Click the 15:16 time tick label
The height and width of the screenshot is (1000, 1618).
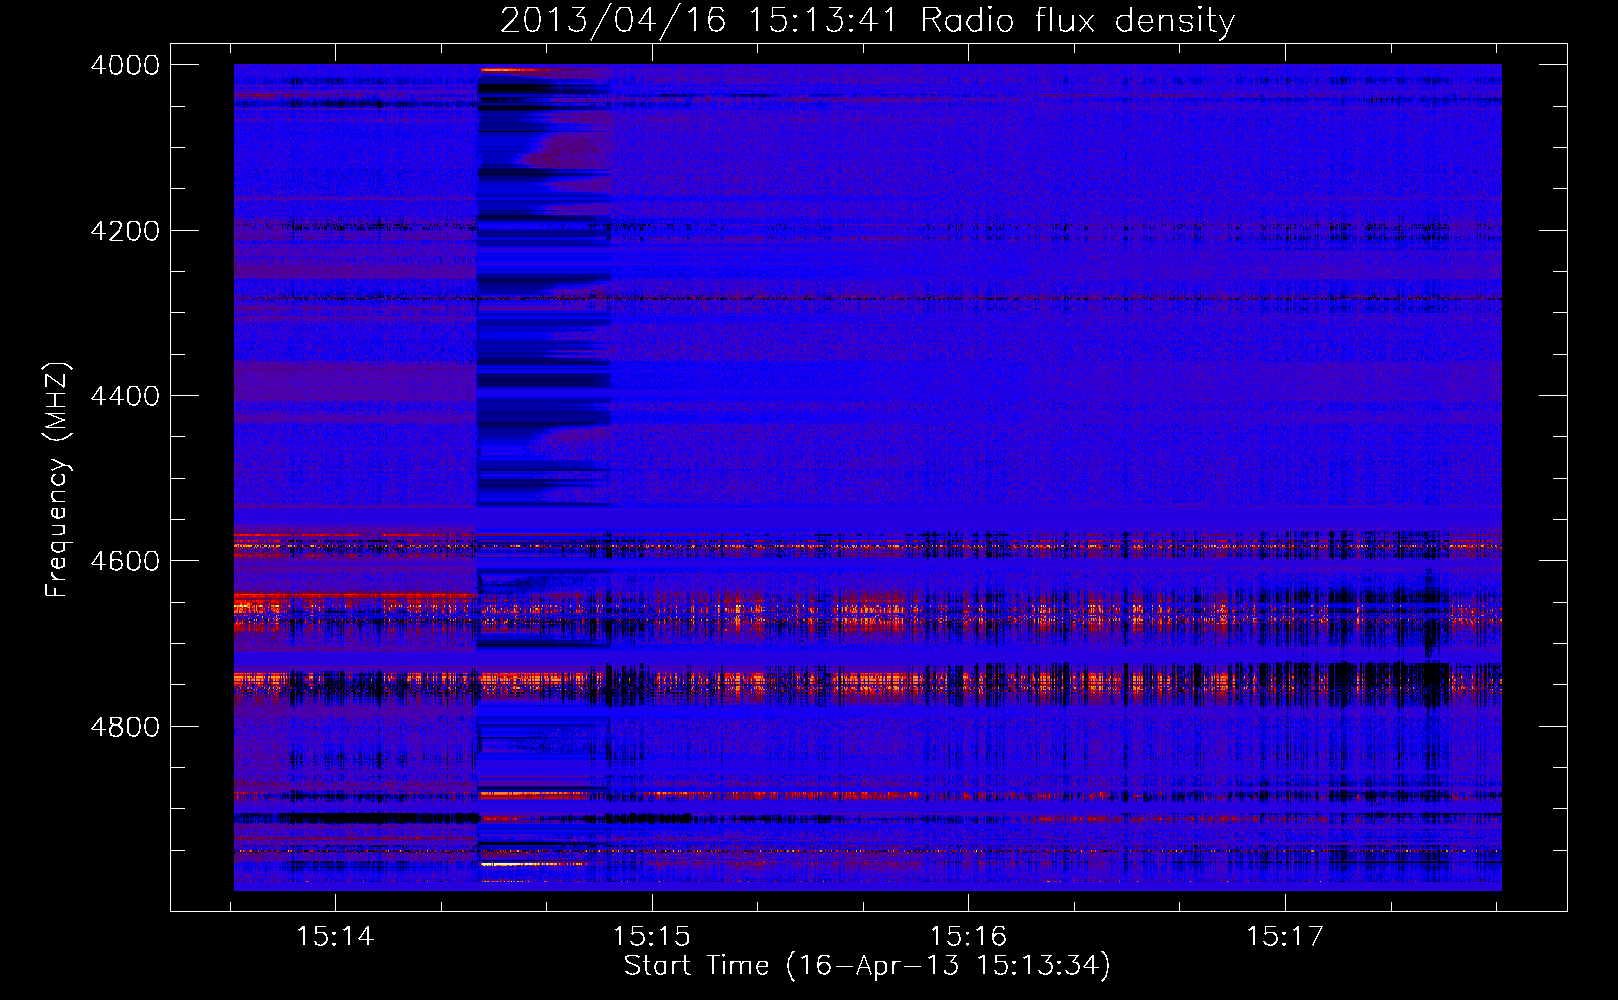pos(968,937)
